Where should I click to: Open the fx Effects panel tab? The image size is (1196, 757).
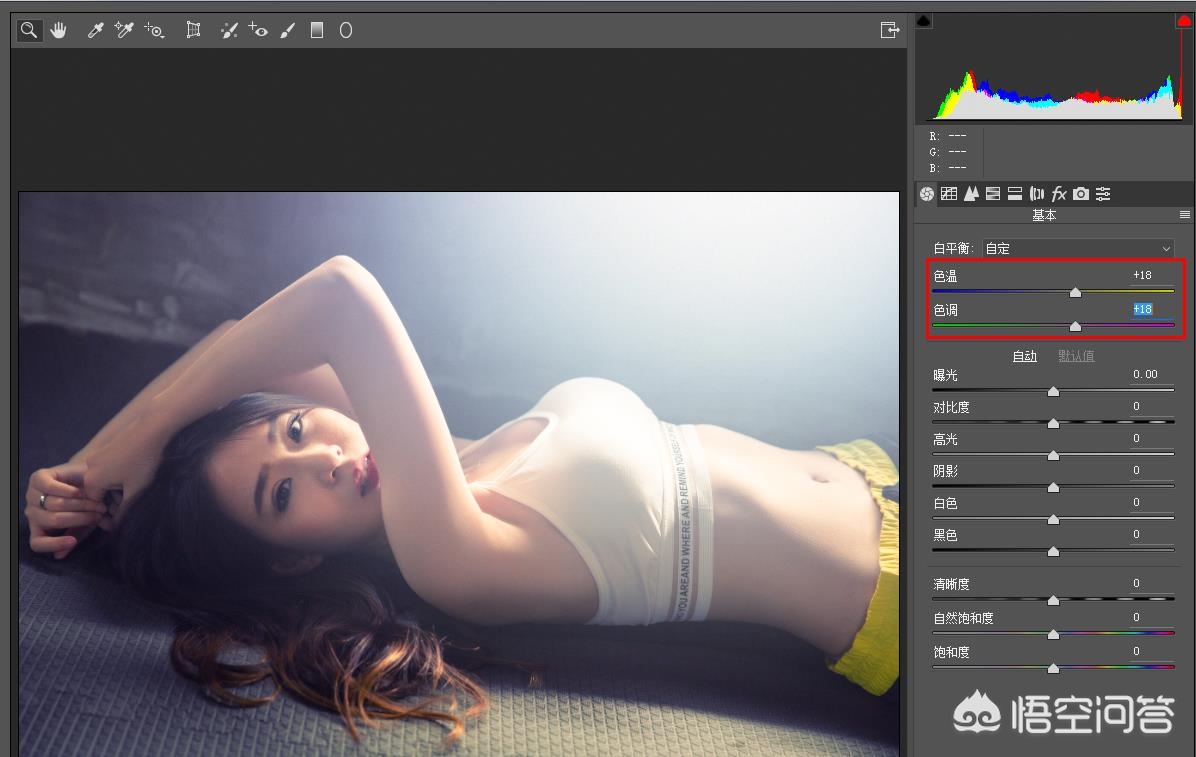point(1059,194)
